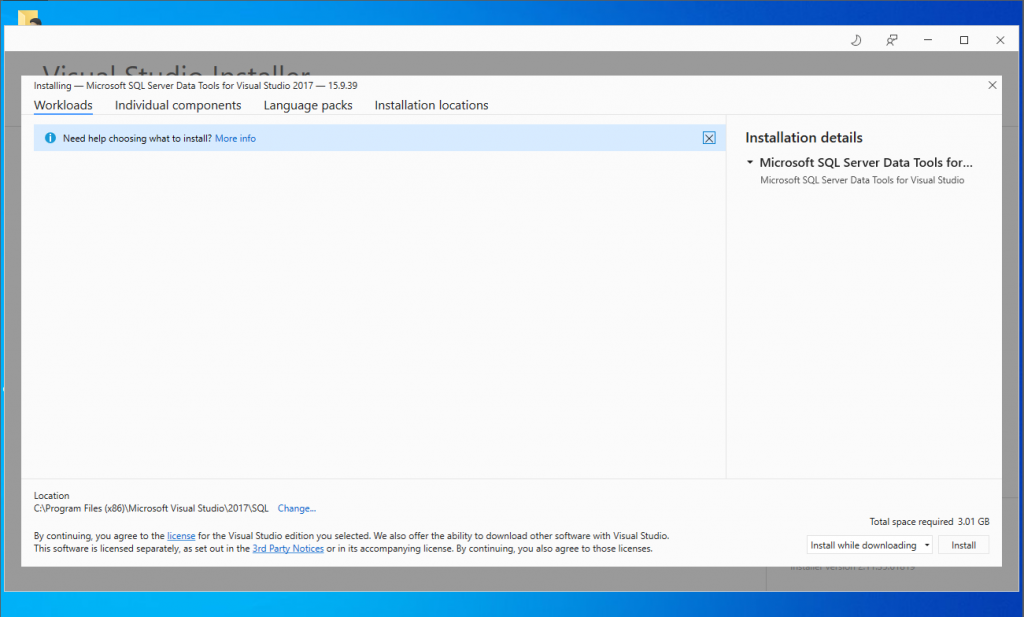The width and height of the screenshot is (1024, 617).
Task: Open the 3rd Party Notices link
Action: pyautogui.click(x=288, y=548)
